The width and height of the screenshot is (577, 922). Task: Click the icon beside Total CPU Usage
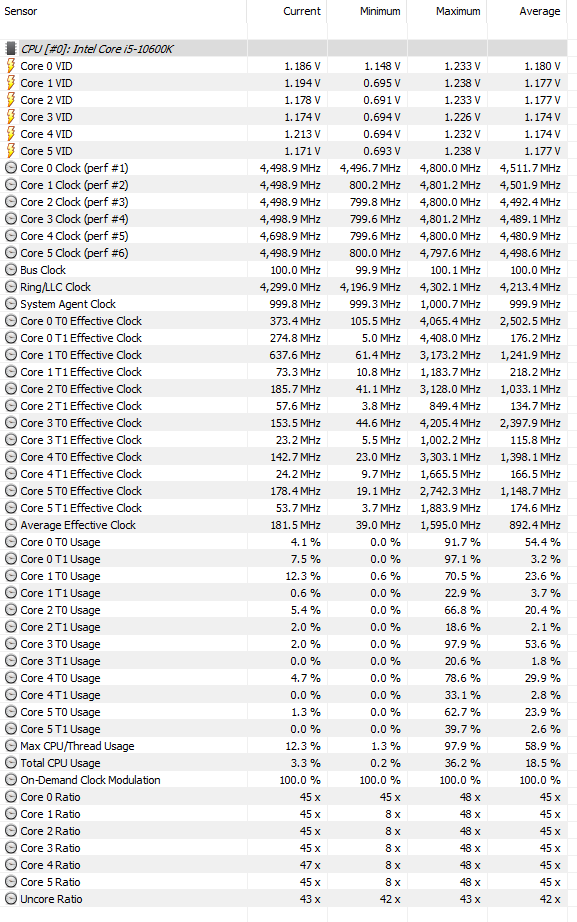click(11, 763)
